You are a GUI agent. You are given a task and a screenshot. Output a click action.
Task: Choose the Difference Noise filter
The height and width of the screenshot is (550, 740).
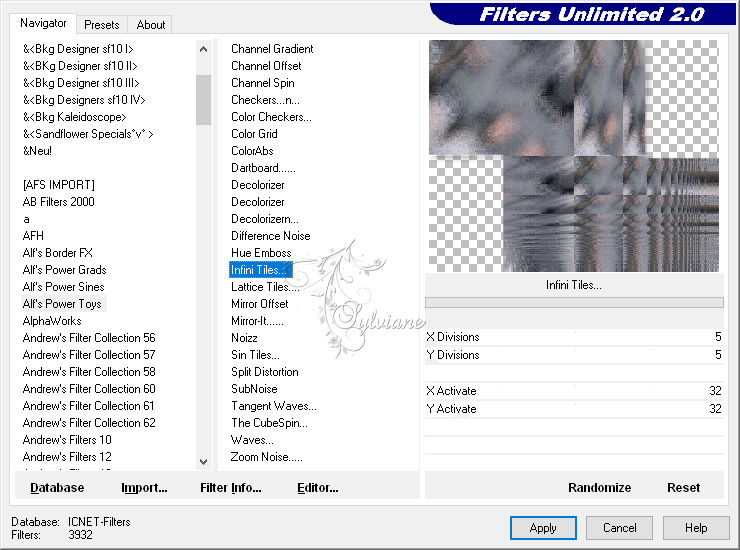(271, 236)
